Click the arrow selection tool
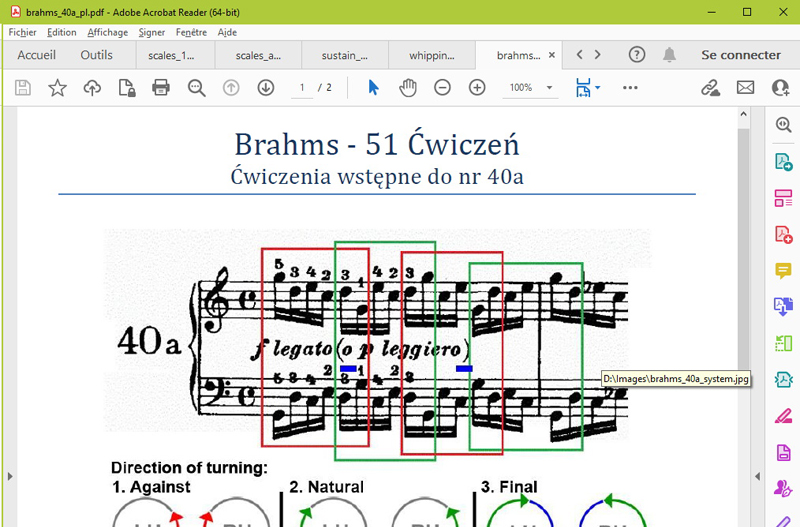Screen dimensions: 800x527 pyautogui.click(x=373, y=88)
